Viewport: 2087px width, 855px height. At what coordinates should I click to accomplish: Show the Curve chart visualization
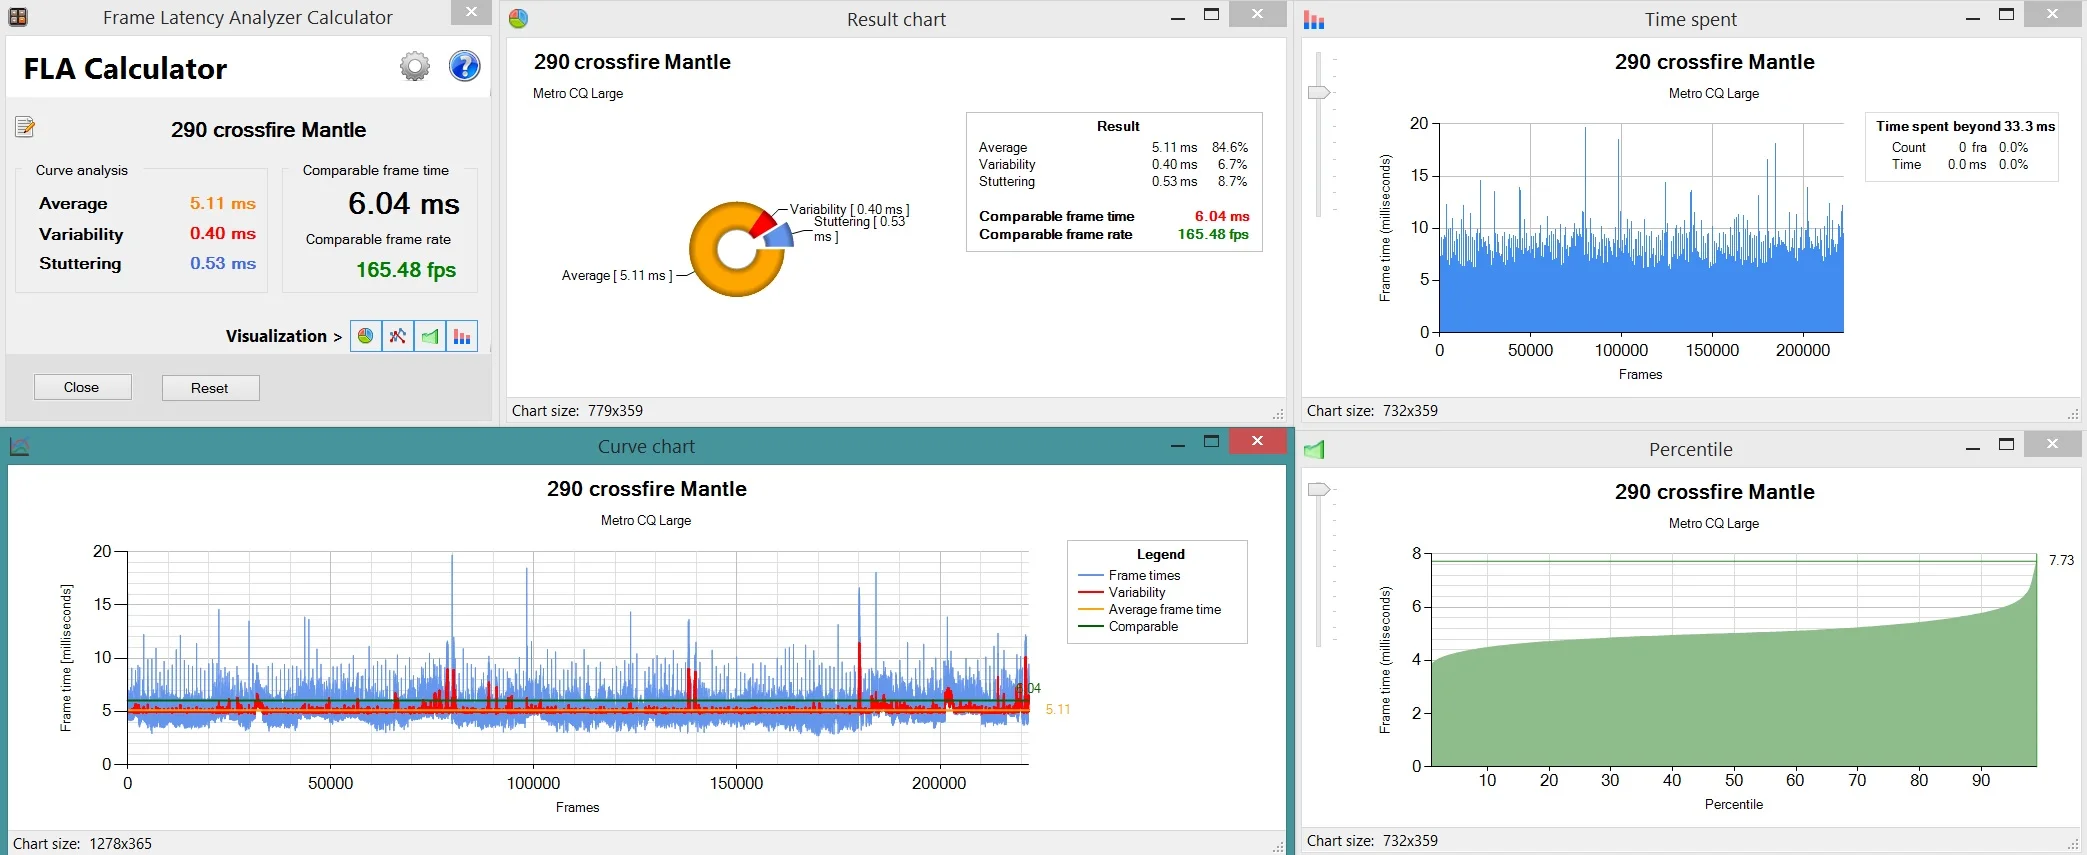[398, 336]
